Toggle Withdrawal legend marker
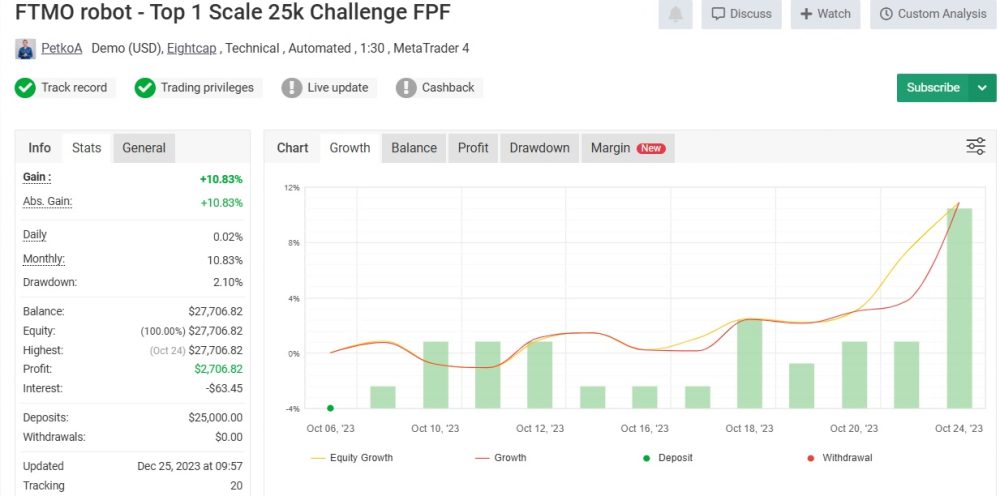The width and height of the screenshot is (1000, 496). 838,458
